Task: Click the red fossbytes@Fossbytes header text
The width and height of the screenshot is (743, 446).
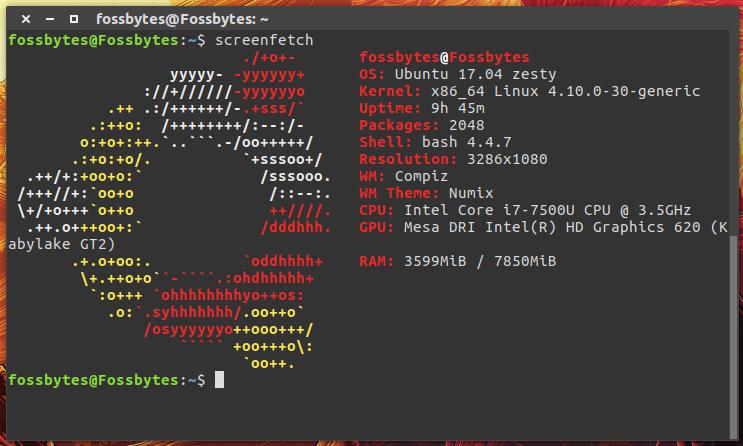Action: click(x=444, y=58)
